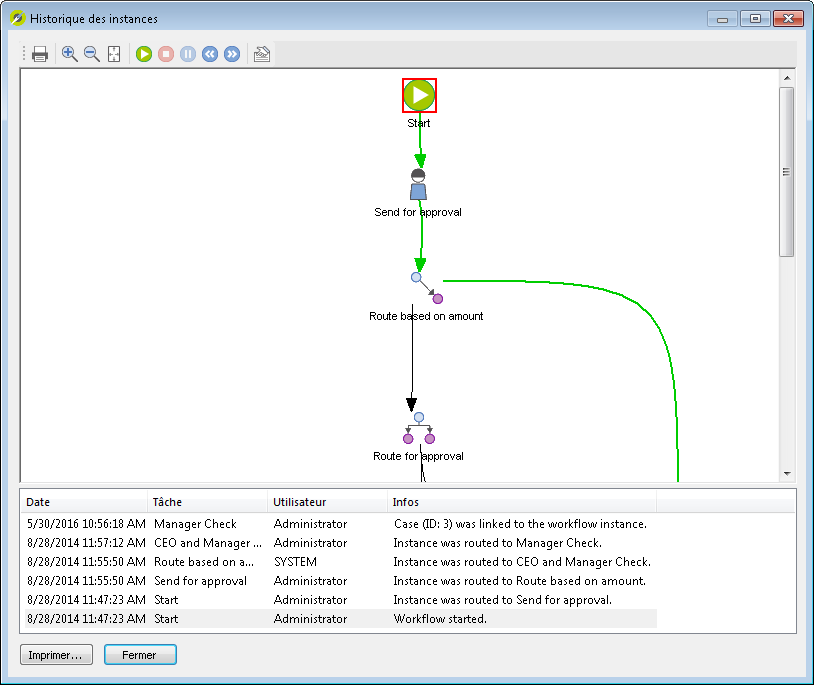Zoom out of the workflow diagram

[x=92, y=54]
